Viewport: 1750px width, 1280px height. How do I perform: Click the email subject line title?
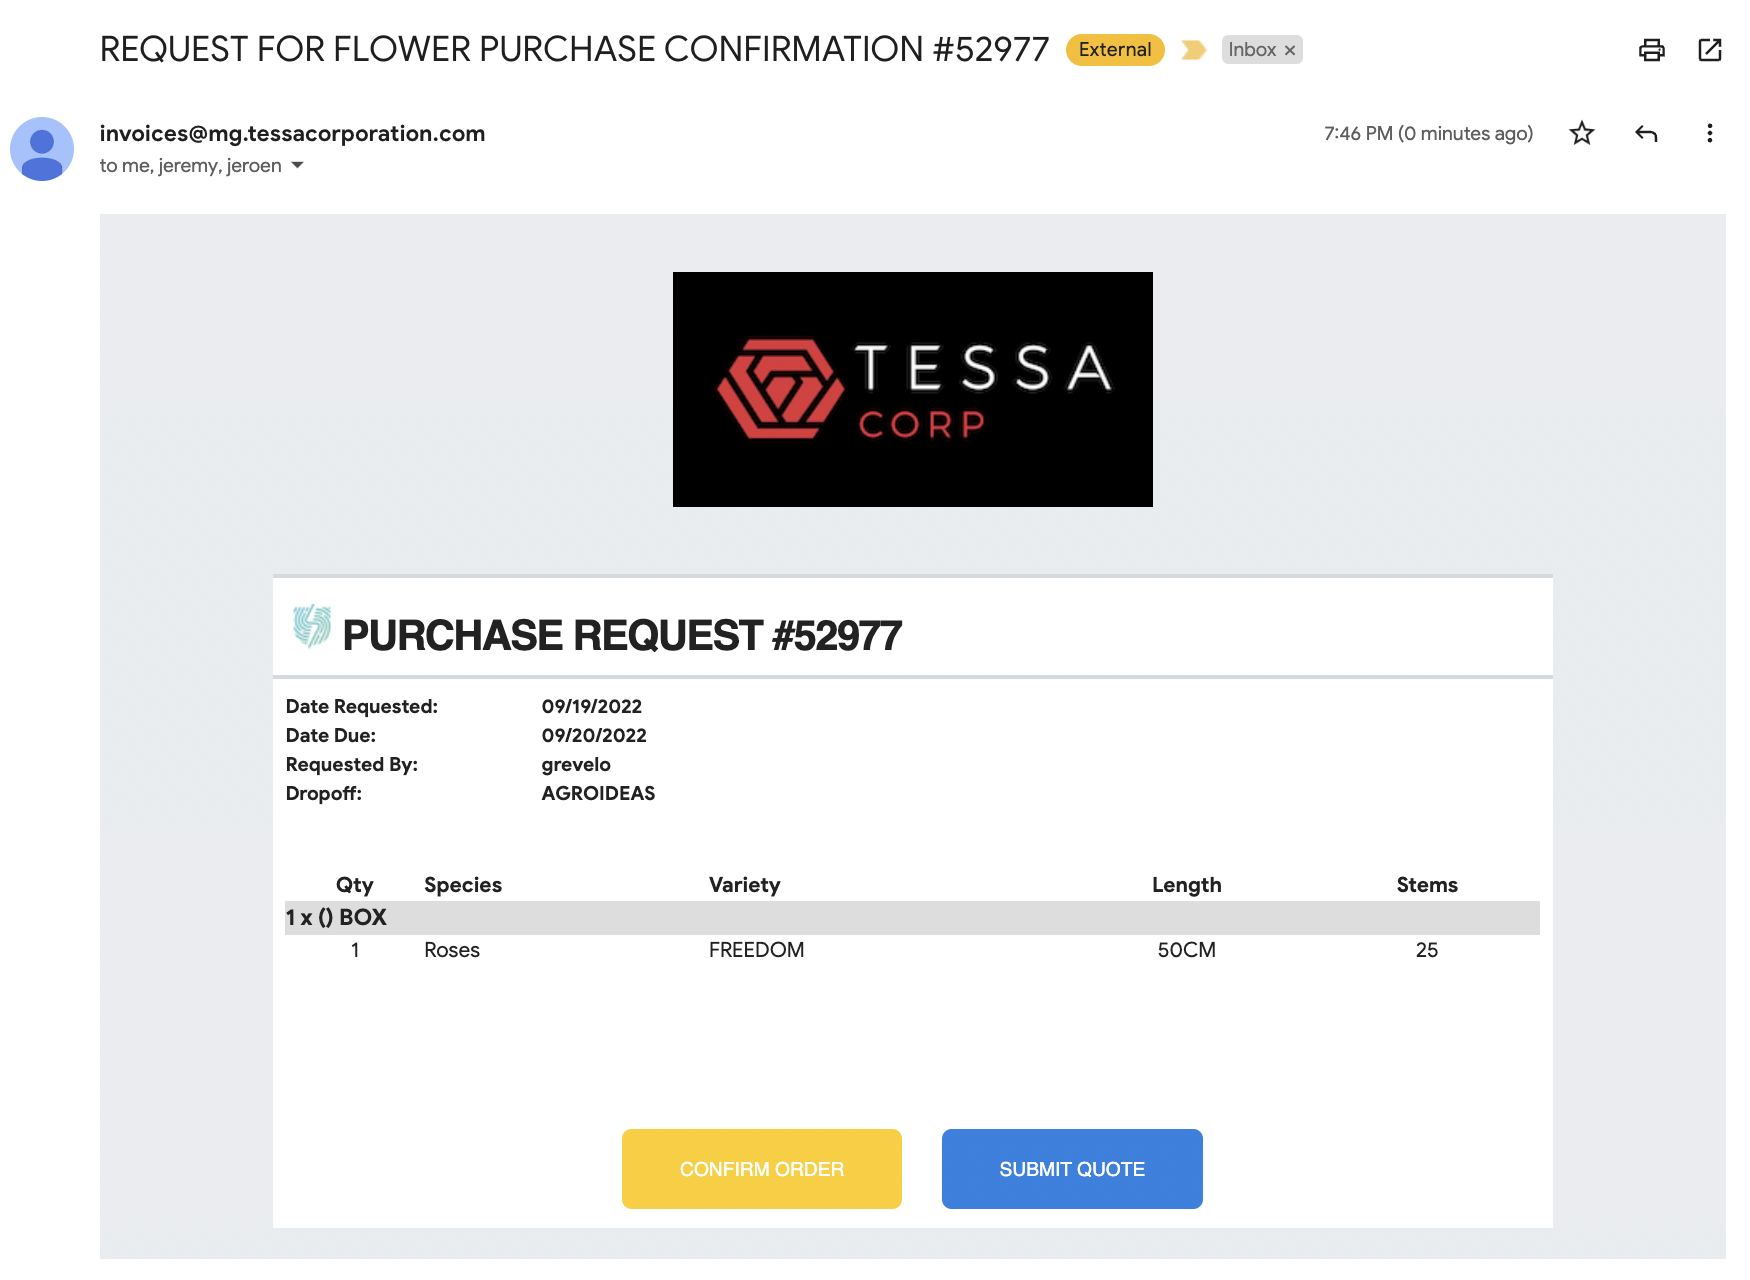click(574, 49)
